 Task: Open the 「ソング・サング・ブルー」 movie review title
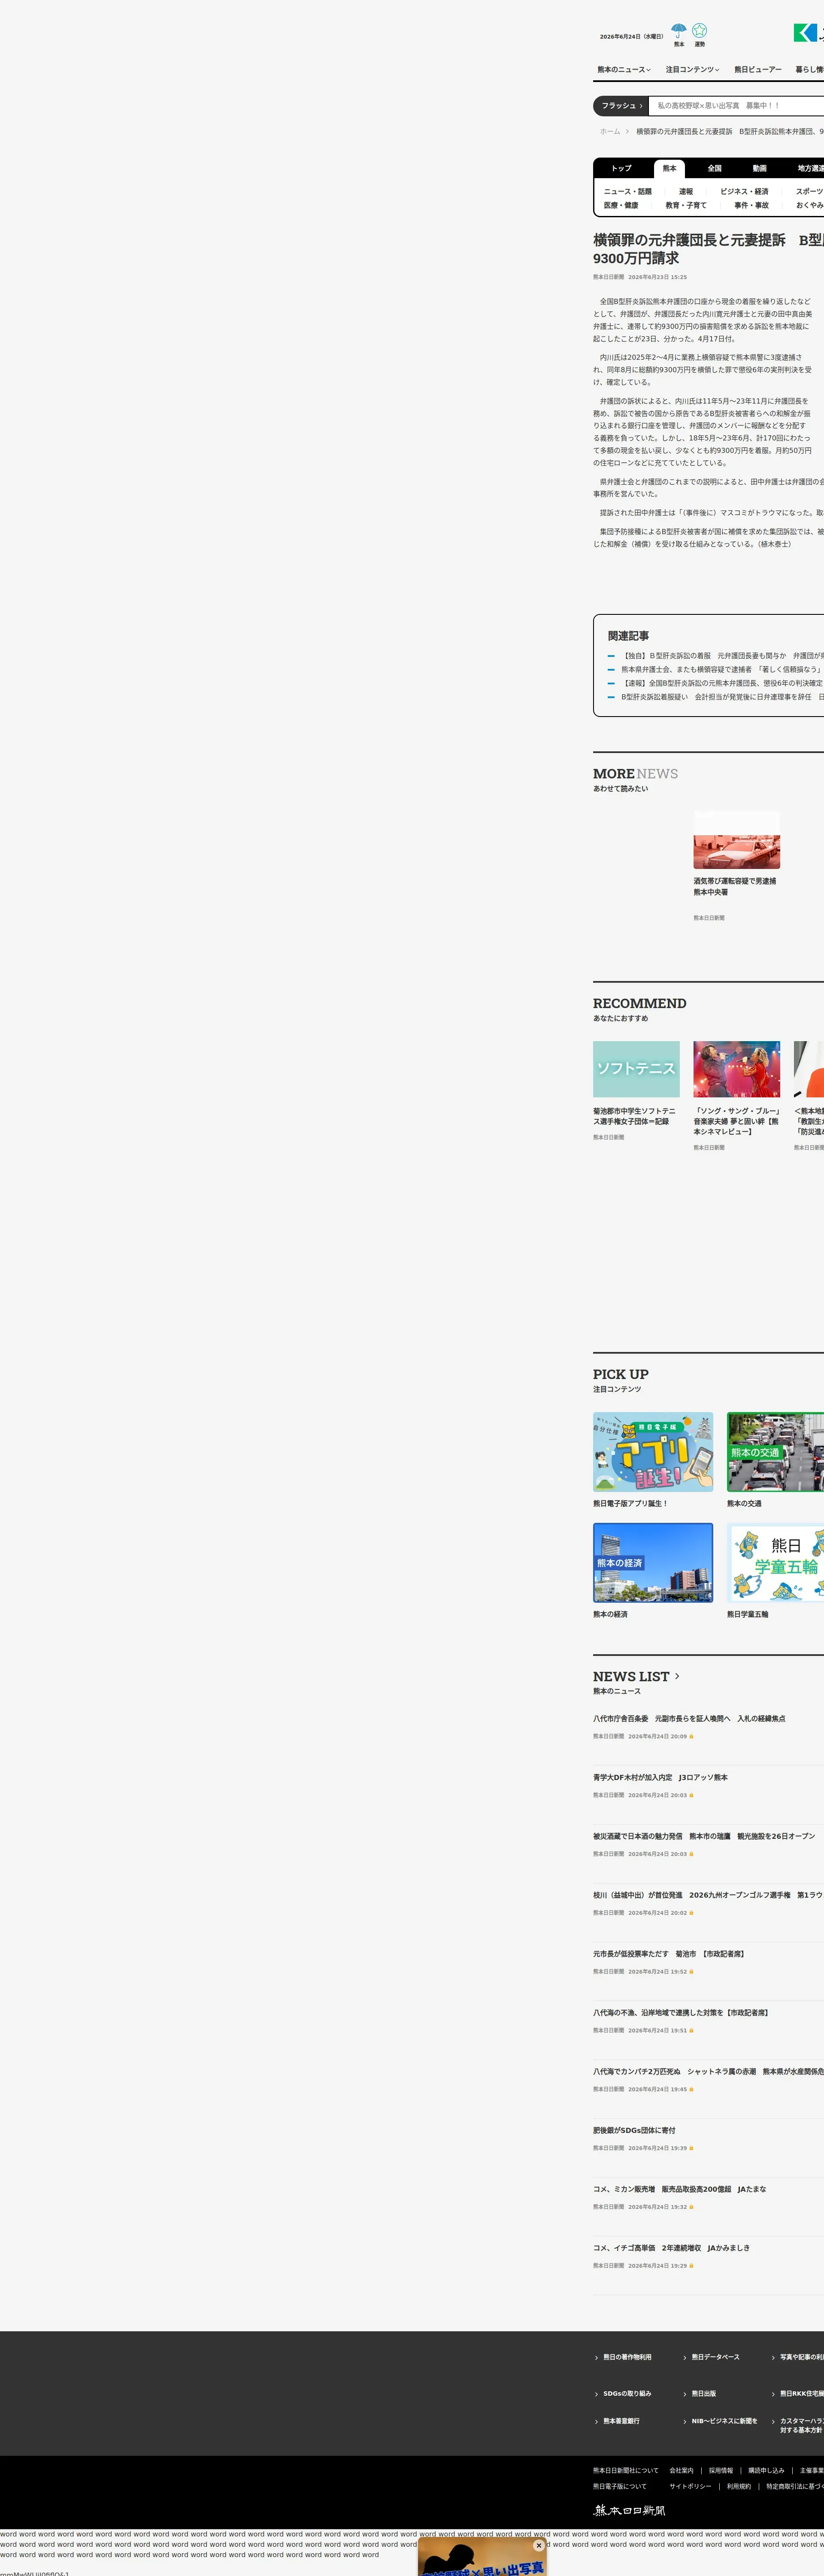pyautogui.click(x=737, y=1122)
